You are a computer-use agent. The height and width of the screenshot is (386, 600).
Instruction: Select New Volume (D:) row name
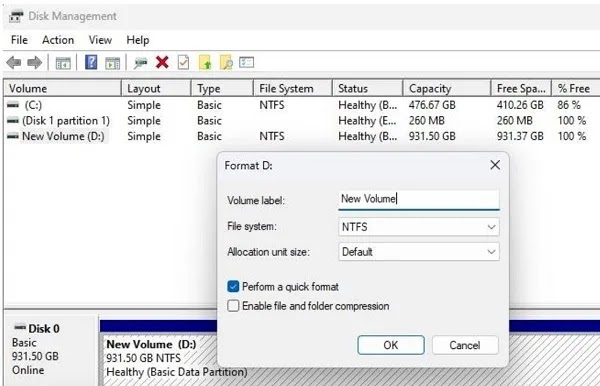point(63,136)
